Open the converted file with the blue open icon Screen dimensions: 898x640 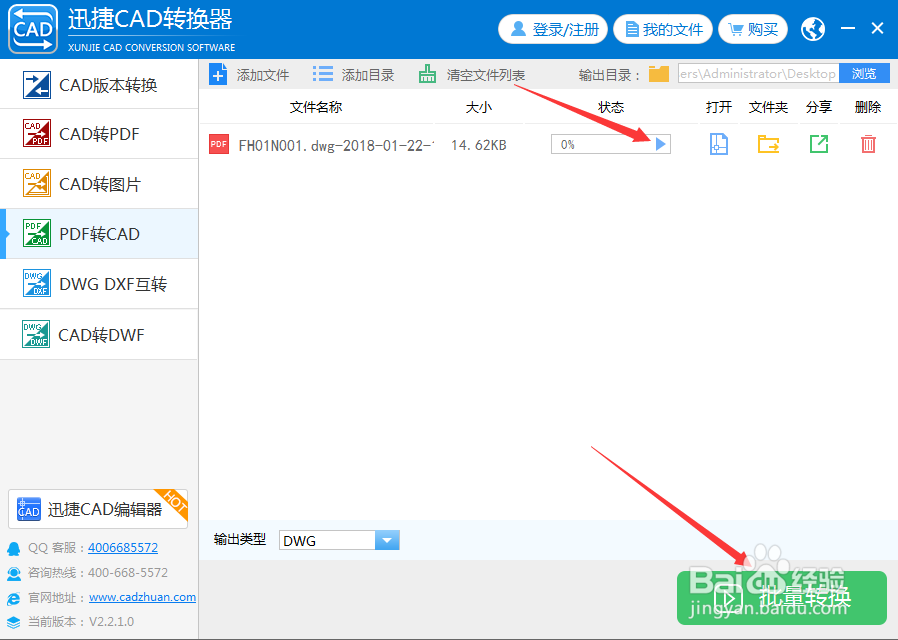(718, 144)
